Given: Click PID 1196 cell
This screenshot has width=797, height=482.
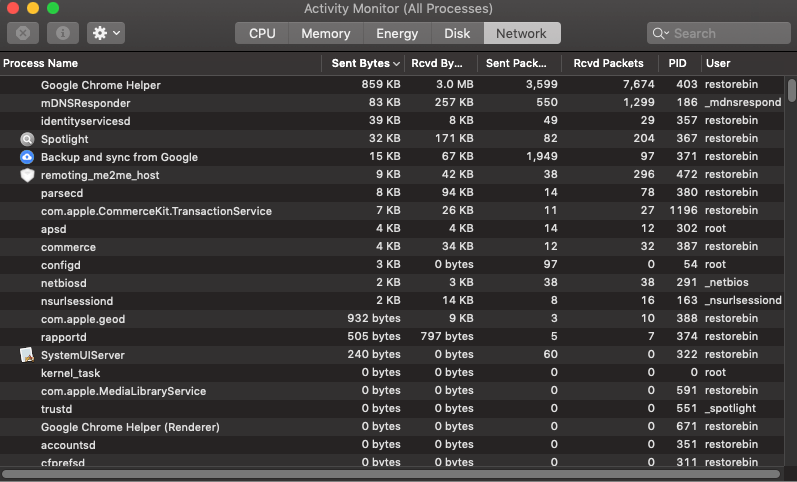Looking at the screenshot, I should point(683,210).
